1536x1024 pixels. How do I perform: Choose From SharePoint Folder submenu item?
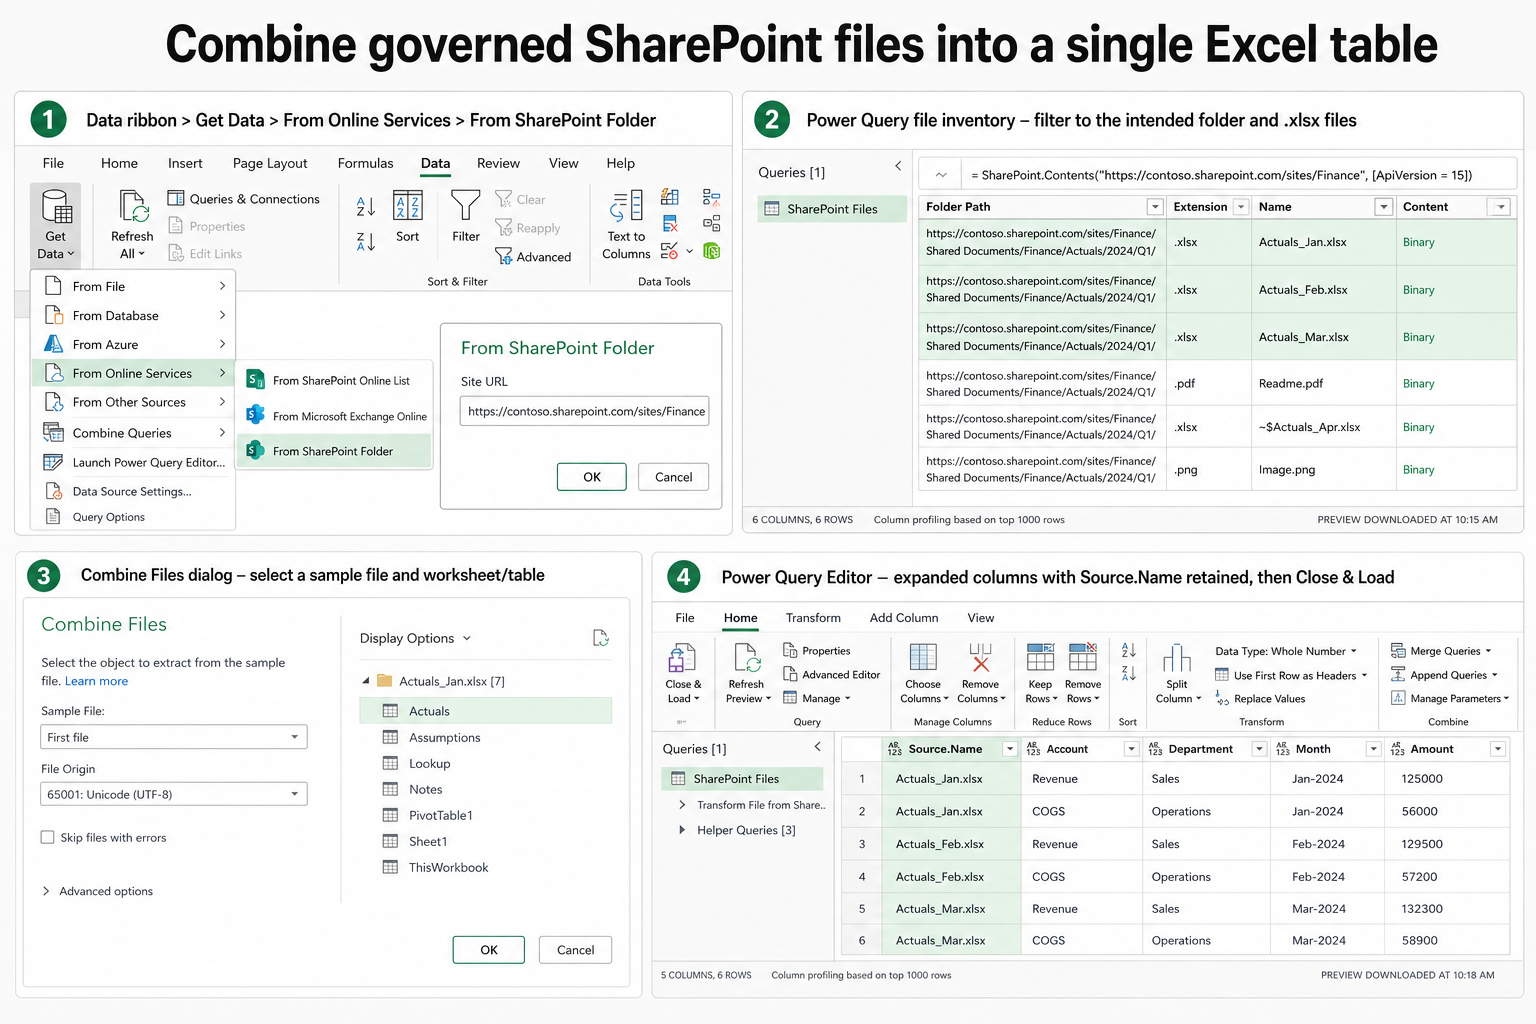(335, 451)
